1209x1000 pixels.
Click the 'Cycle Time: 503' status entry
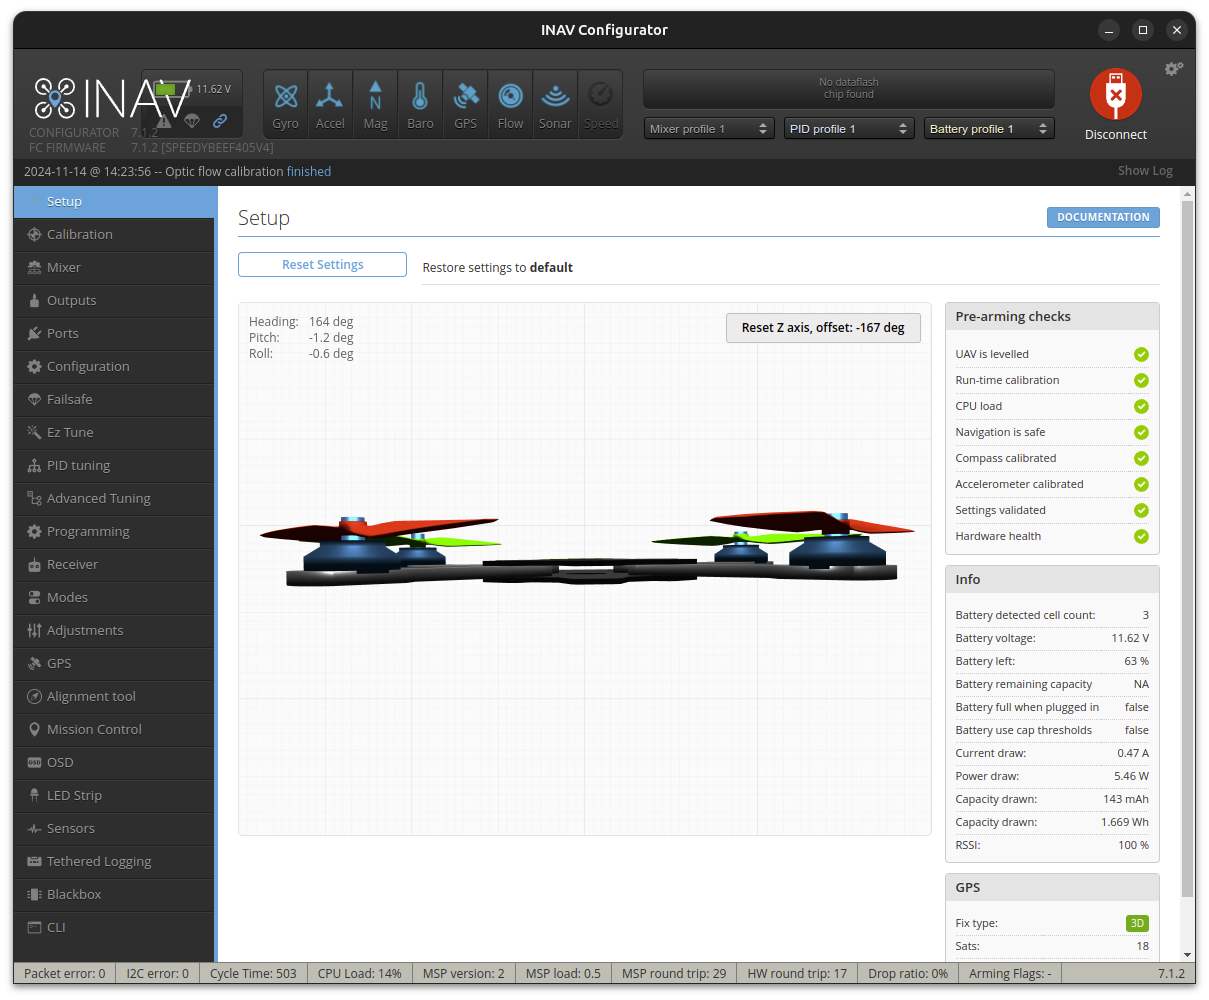click(x=253, y=974)
